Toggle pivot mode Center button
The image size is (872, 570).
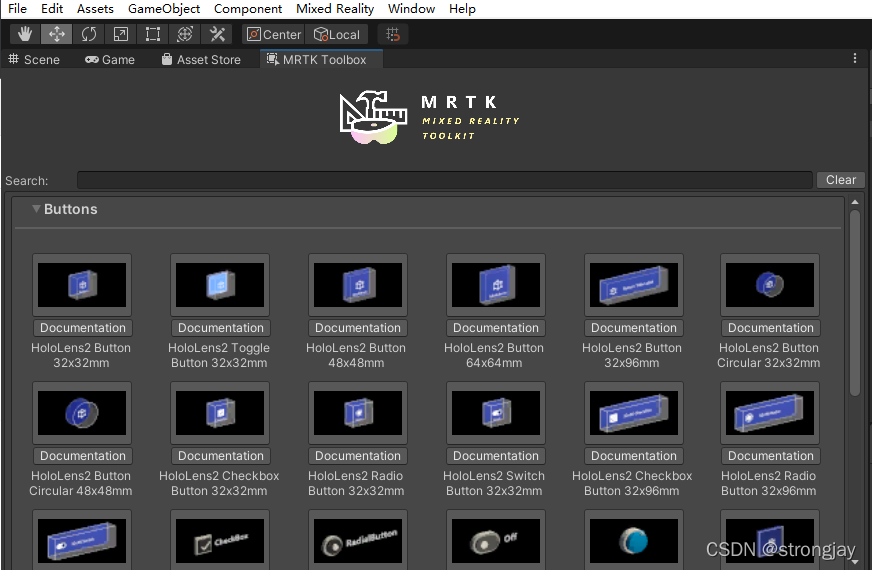tap(274, 34)
